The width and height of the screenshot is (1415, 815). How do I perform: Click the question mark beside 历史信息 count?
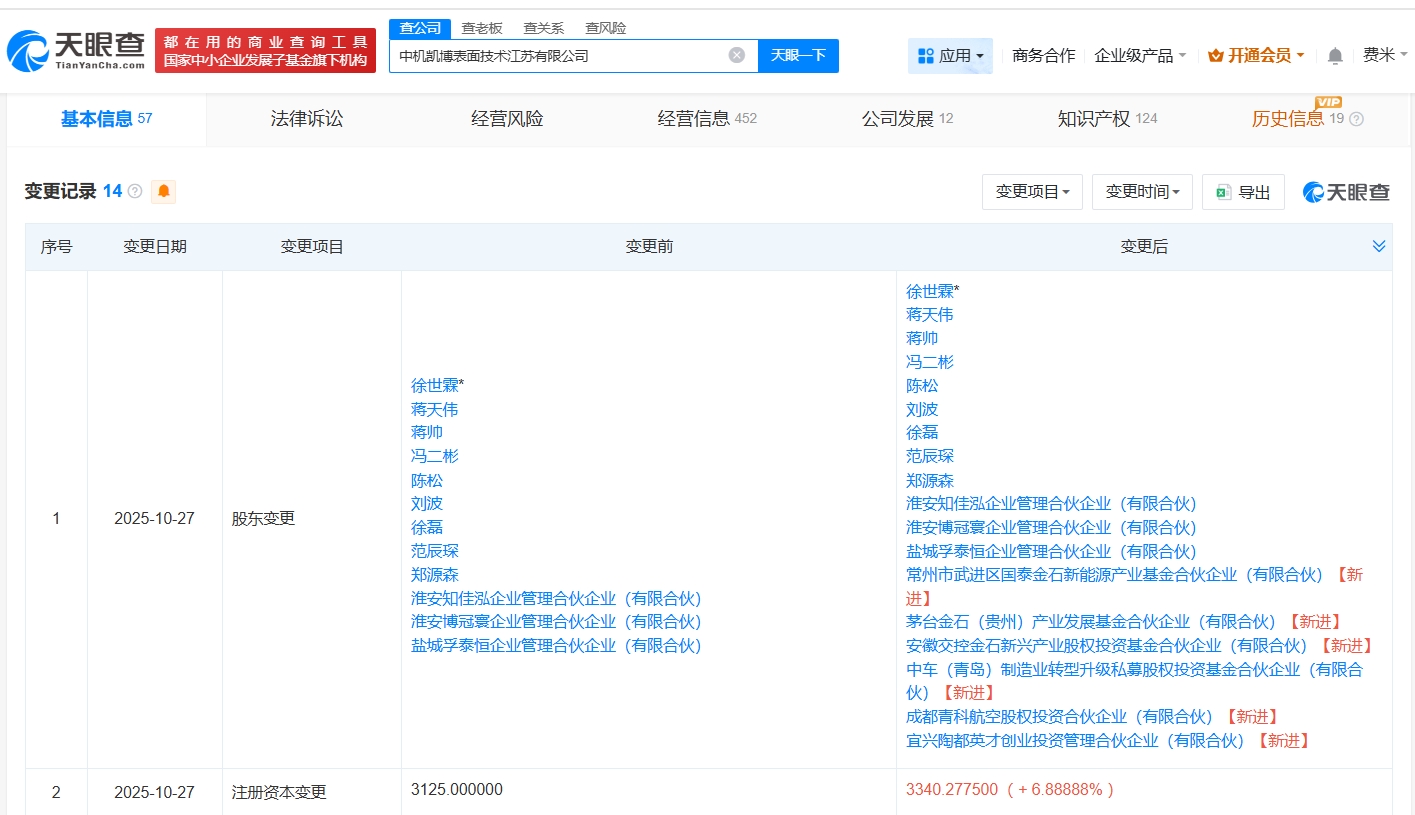pyautogui.click(x=1357, y=119)
